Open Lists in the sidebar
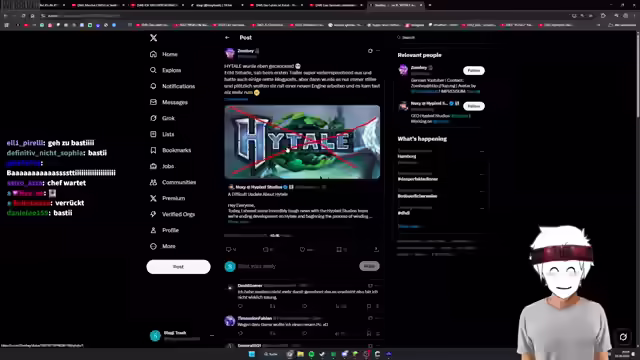Image resolution: width=640 pixels, height=360 pixels. (162, 134)
